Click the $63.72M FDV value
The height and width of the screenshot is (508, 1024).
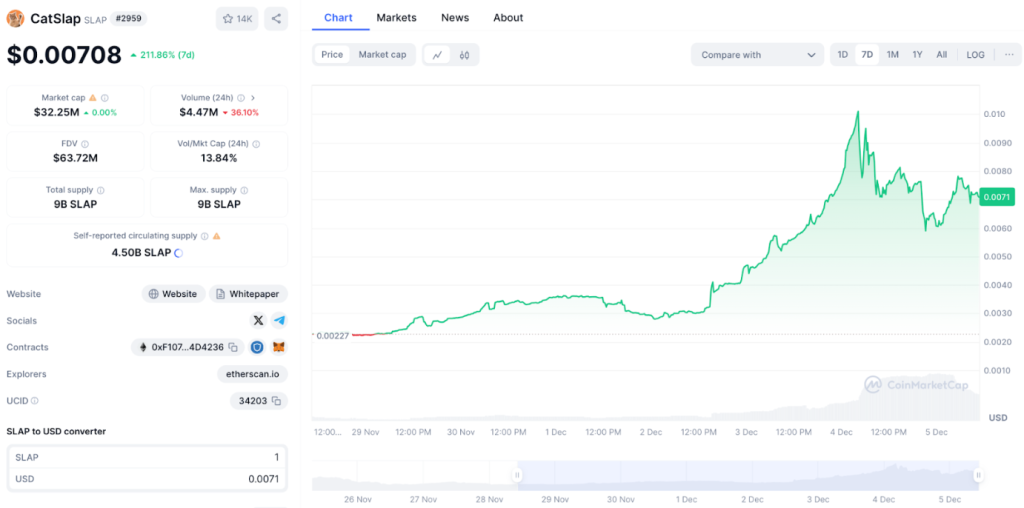click(x=75, y=158)
